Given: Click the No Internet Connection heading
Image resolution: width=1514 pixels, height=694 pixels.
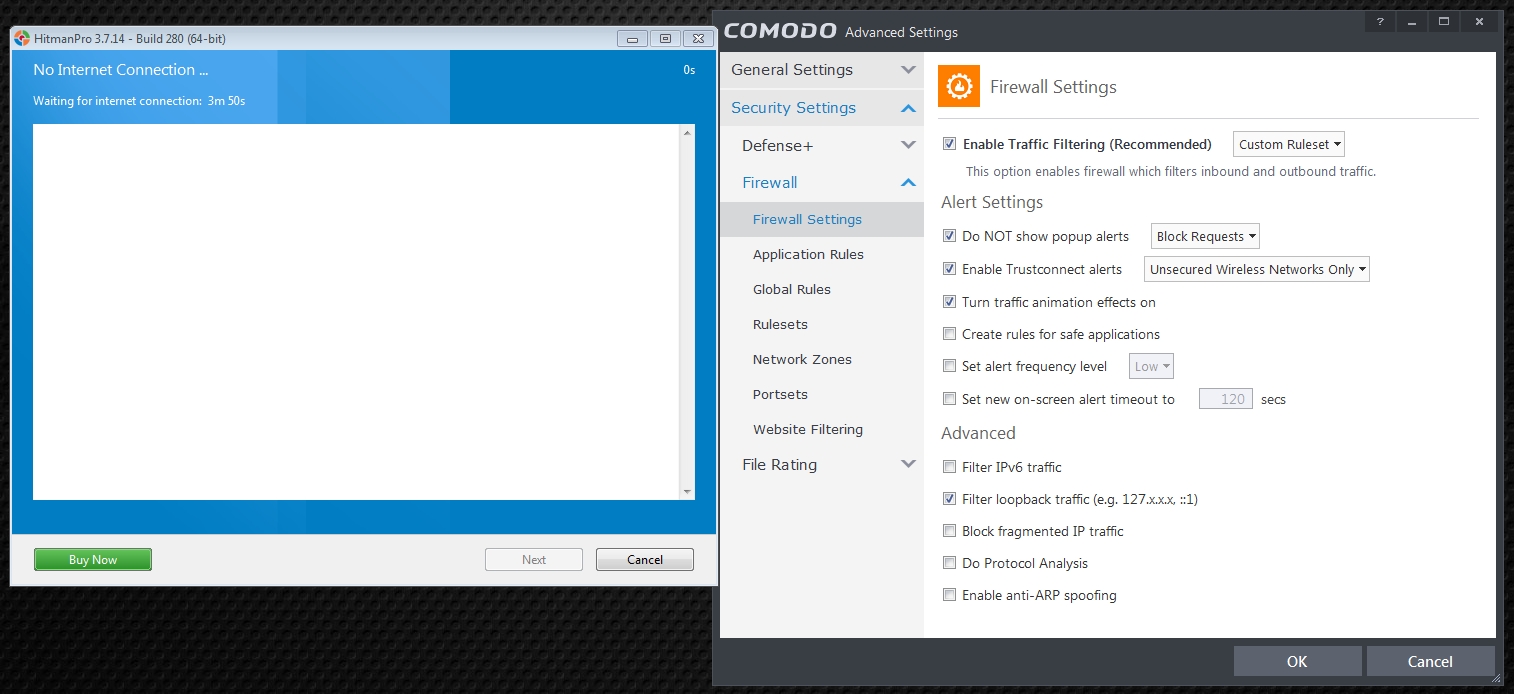Looking at the screenshot, I should pyautogui.click(x=121, y=70).
